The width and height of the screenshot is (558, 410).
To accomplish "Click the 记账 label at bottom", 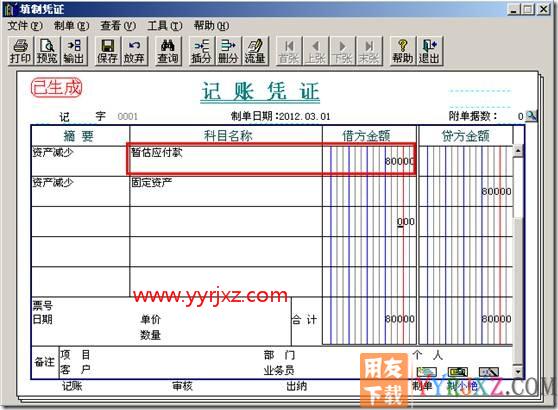I will click(72, 386).
